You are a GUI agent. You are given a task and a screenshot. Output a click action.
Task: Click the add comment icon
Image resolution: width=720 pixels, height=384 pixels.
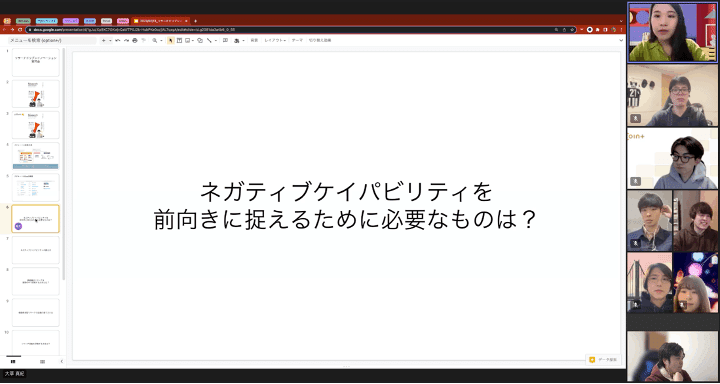pos(225,40)
